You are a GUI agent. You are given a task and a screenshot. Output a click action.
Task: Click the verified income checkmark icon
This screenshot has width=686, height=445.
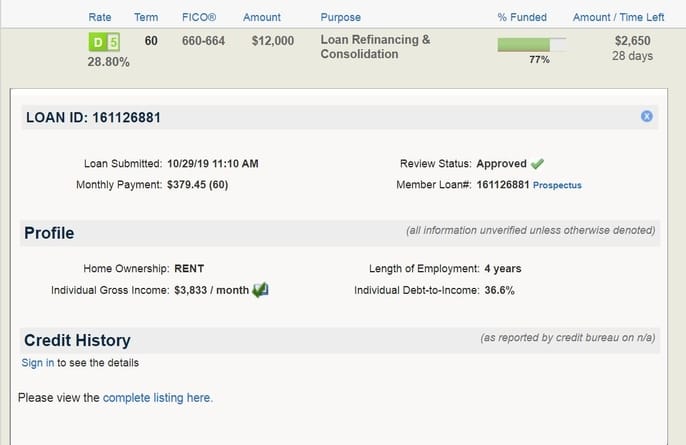(260, 290)
